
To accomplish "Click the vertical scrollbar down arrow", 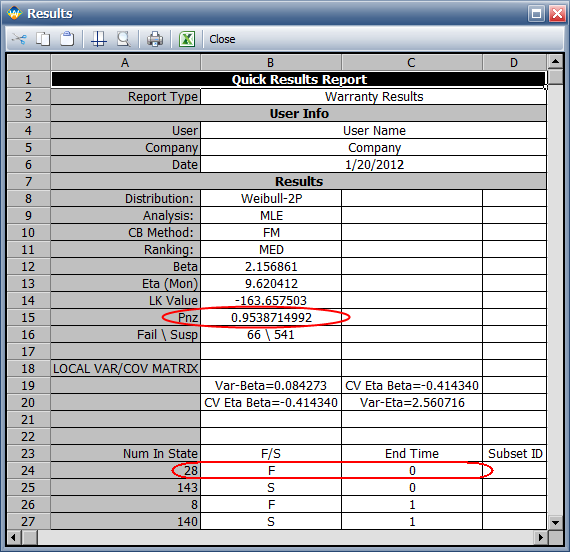I will tap(555, 523).
